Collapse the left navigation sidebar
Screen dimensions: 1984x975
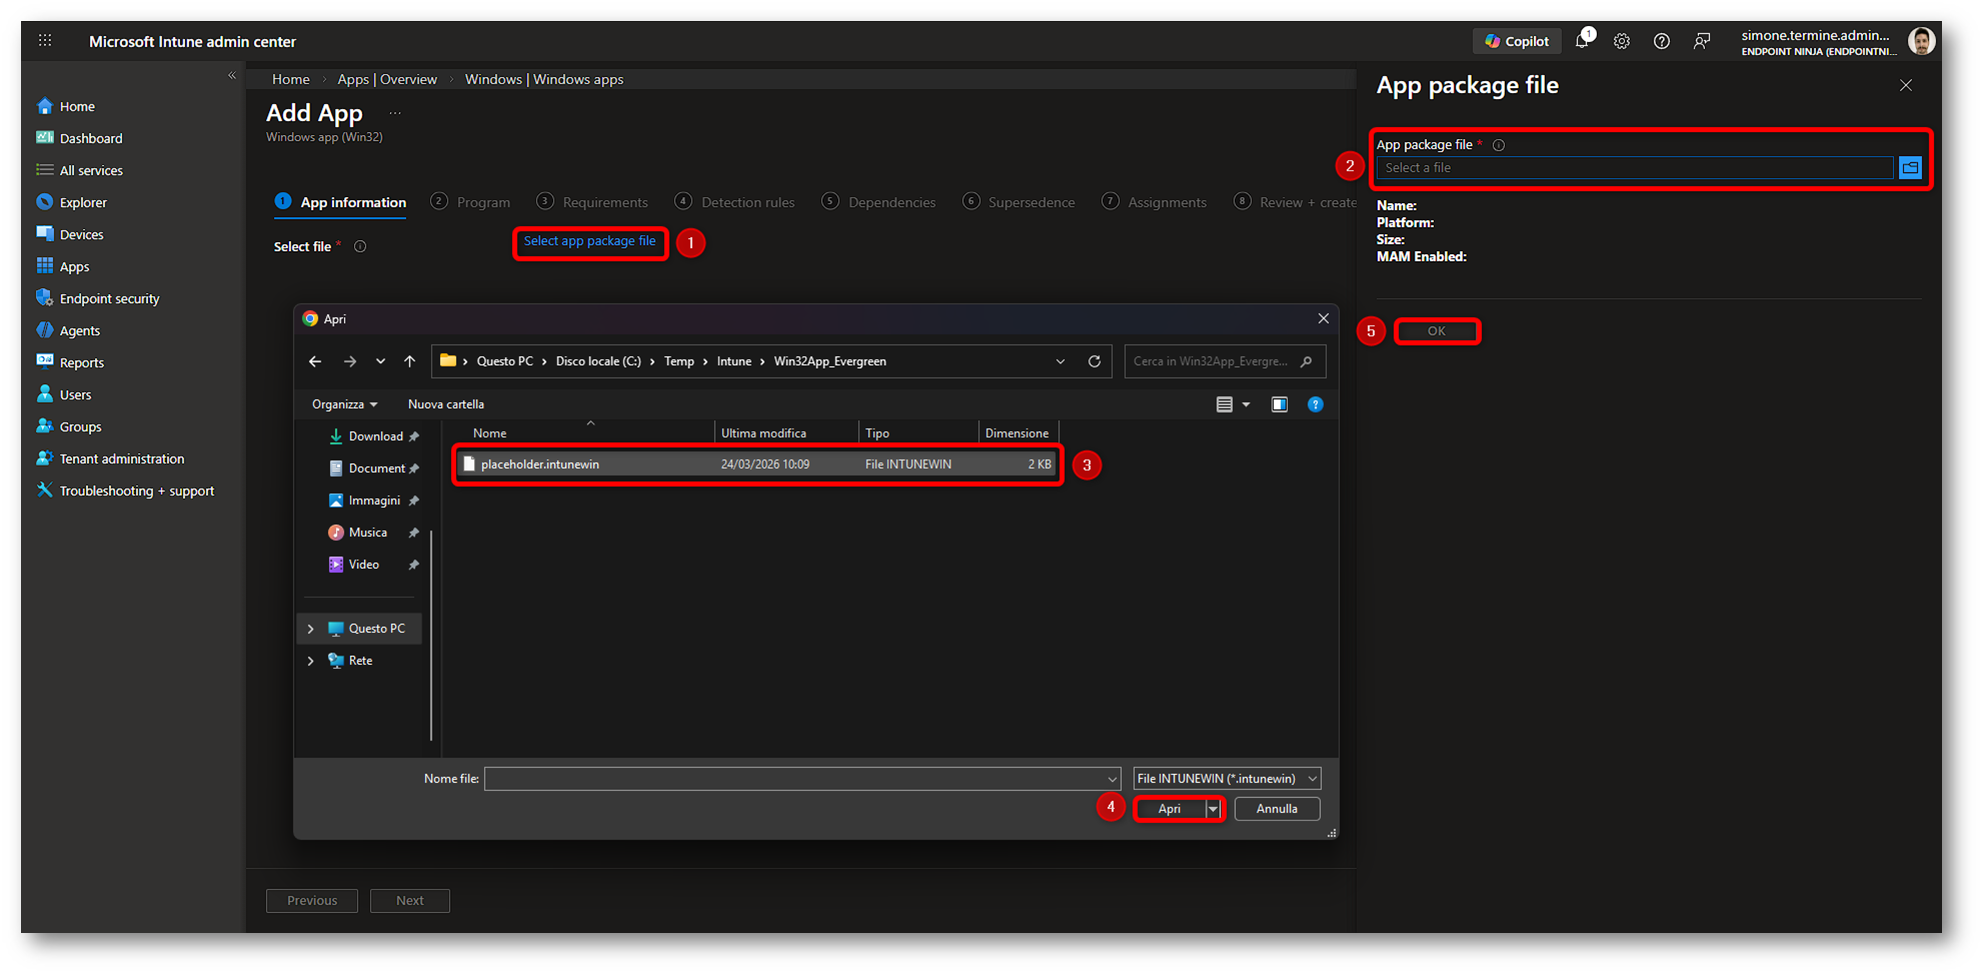[x=232, y=76]
